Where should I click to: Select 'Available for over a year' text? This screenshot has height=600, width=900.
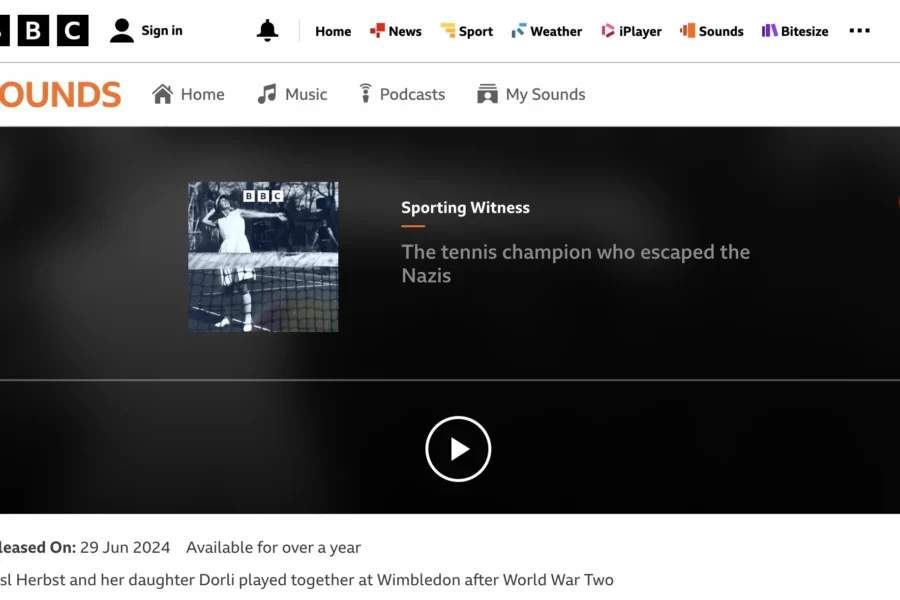[x=273, y=547]
